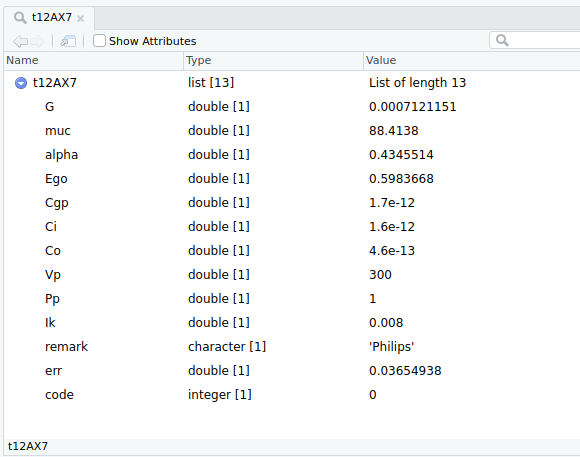Viewport: 580px width, 457px height.
Task: Click the 'double [1]' type in muc row
Action: (219, 131)
